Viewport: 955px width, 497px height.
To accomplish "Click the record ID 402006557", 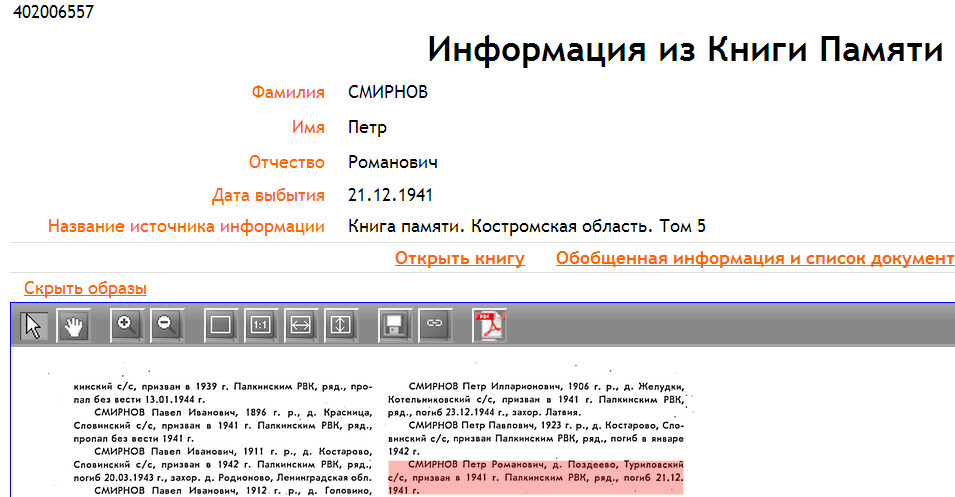I will point(48,12).
